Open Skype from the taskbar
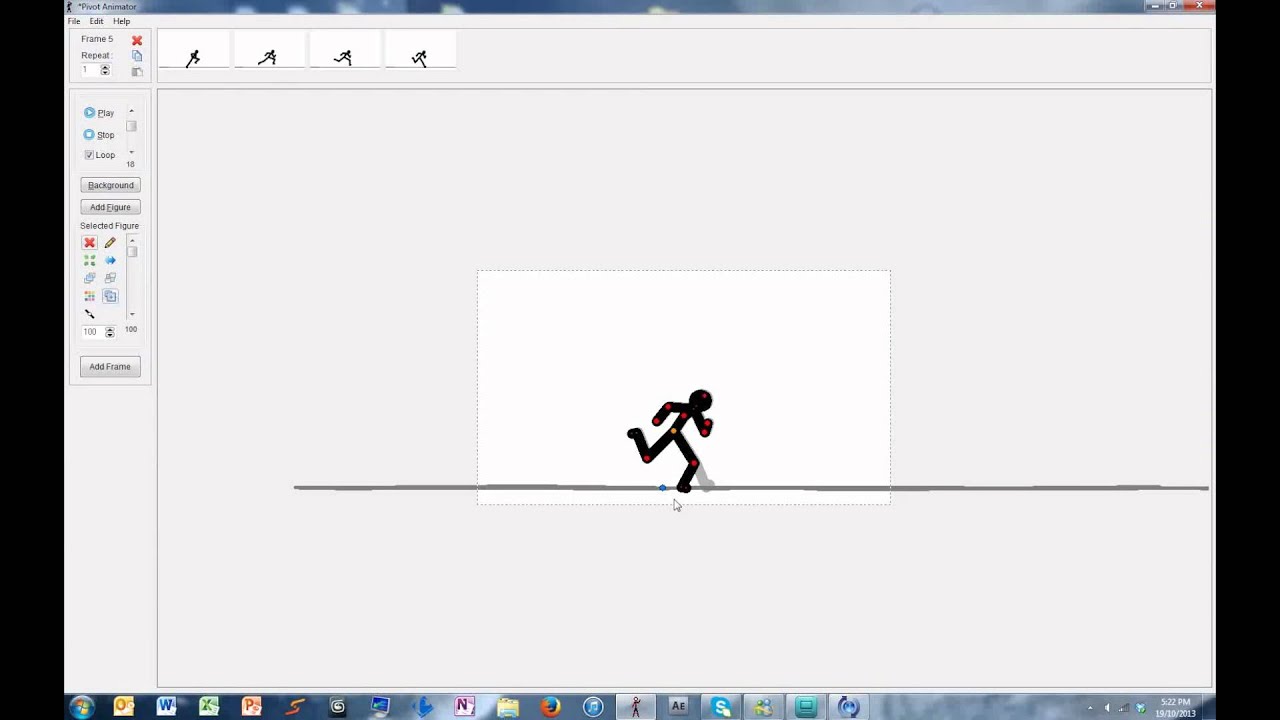The image size is (1280, 720). [x=721, y=707]
